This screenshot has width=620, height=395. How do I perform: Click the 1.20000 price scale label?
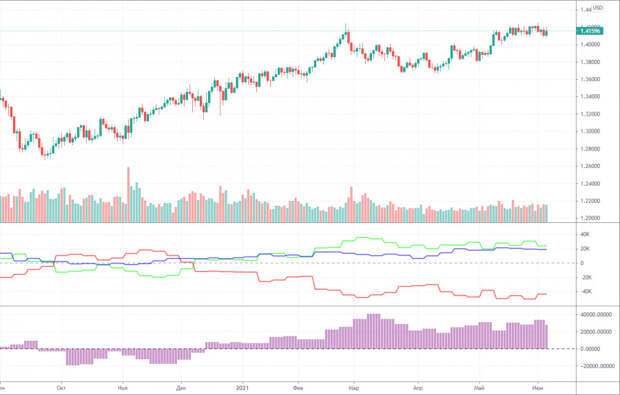pos(590,218)
